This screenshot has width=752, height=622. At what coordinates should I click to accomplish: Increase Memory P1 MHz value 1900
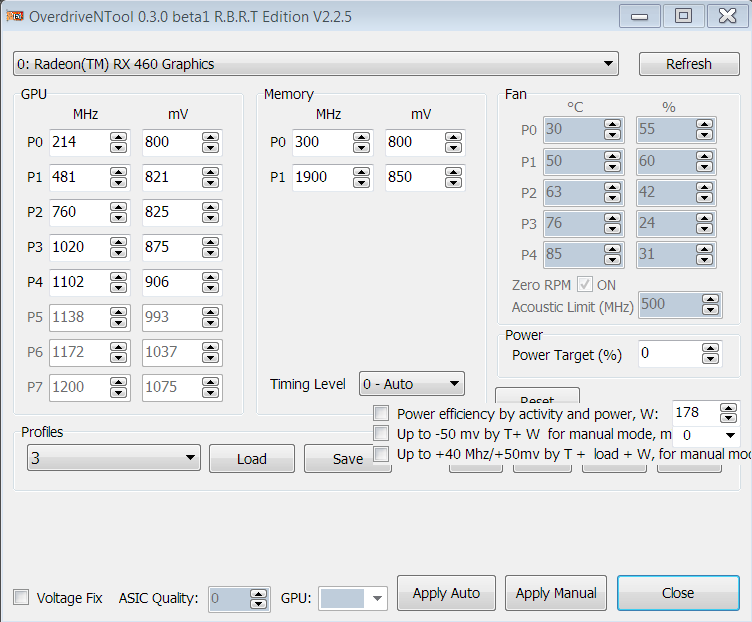[x=361, y=172]
